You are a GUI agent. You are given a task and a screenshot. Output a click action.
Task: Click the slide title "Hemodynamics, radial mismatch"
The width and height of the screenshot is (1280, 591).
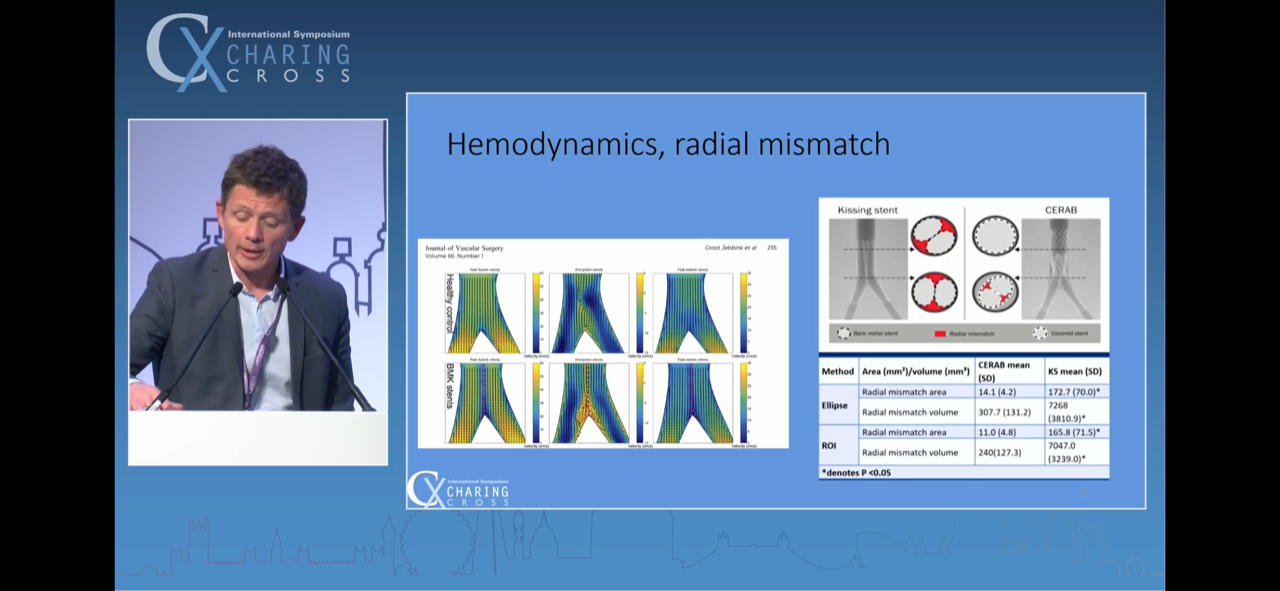coord(668,144)
